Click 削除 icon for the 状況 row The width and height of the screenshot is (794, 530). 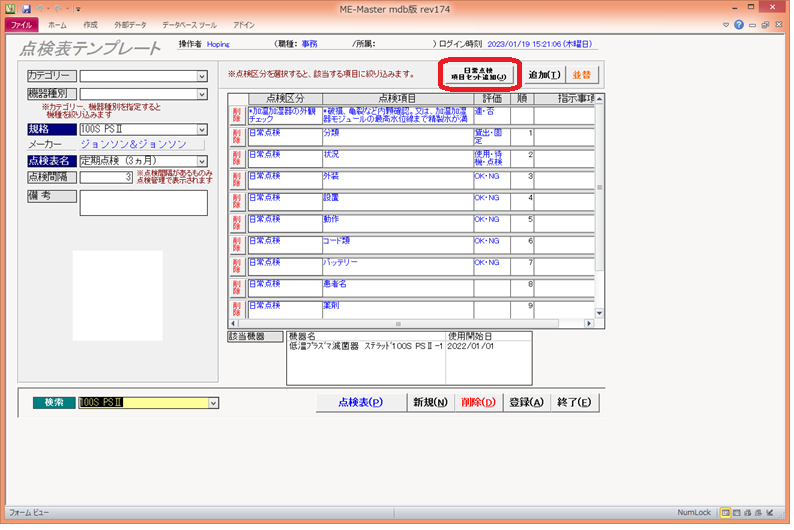(x=236, y=159)
